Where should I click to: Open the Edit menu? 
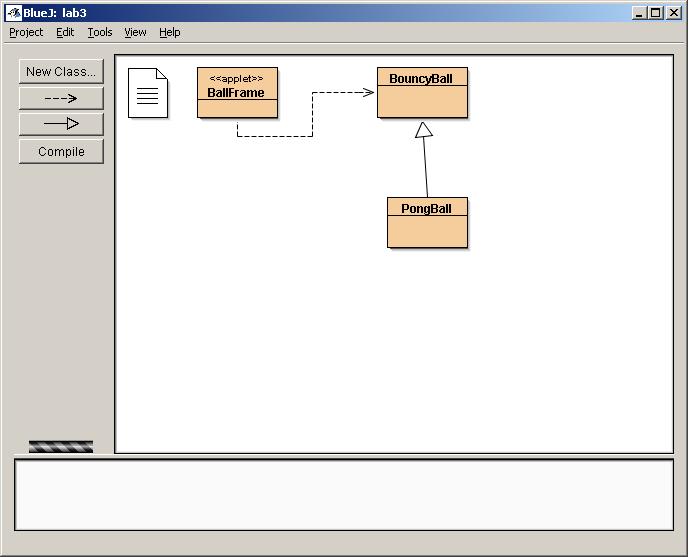65,32
